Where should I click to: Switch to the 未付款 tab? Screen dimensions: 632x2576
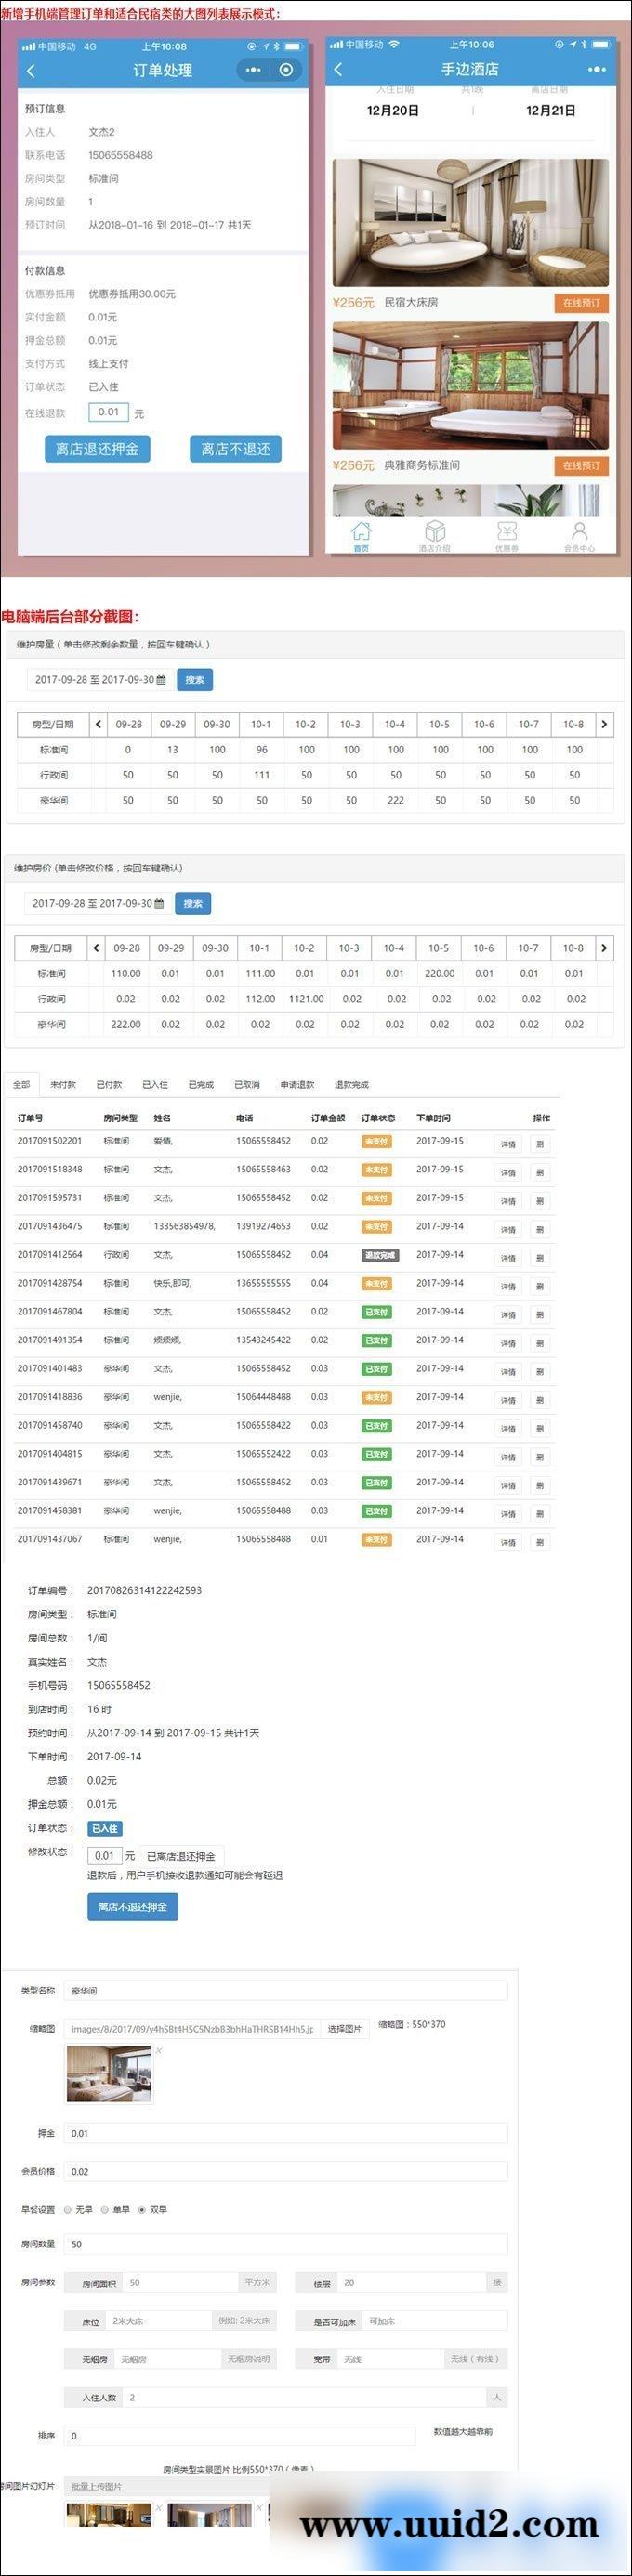point(63,1084)
